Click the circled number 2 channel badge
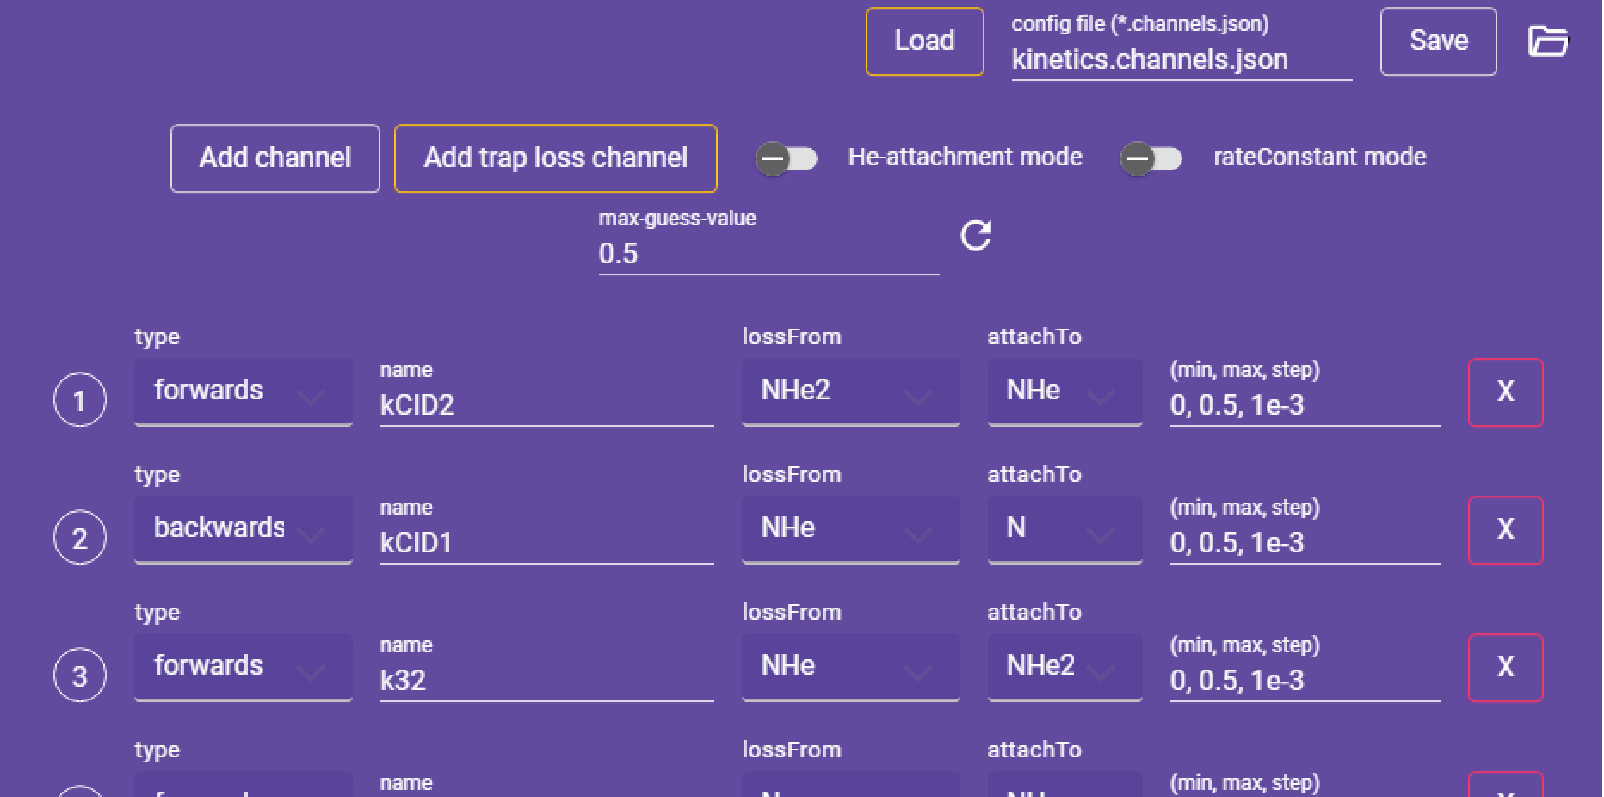The height and width of the screenshot is (797, 1604). [80, 538]
